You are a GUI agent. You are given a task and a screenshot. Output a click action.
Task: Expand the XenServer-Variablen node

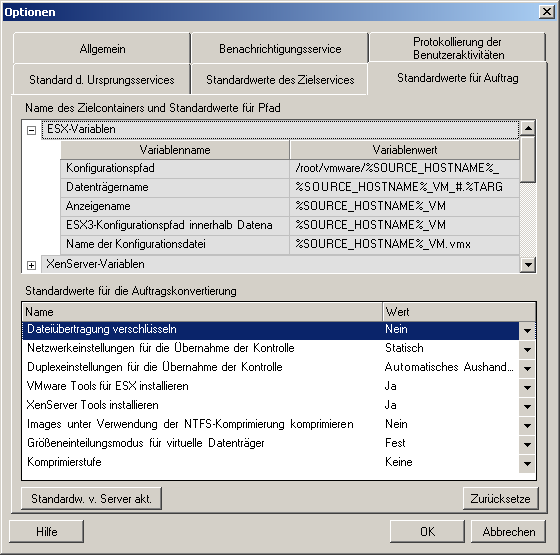tap(31, 265)
